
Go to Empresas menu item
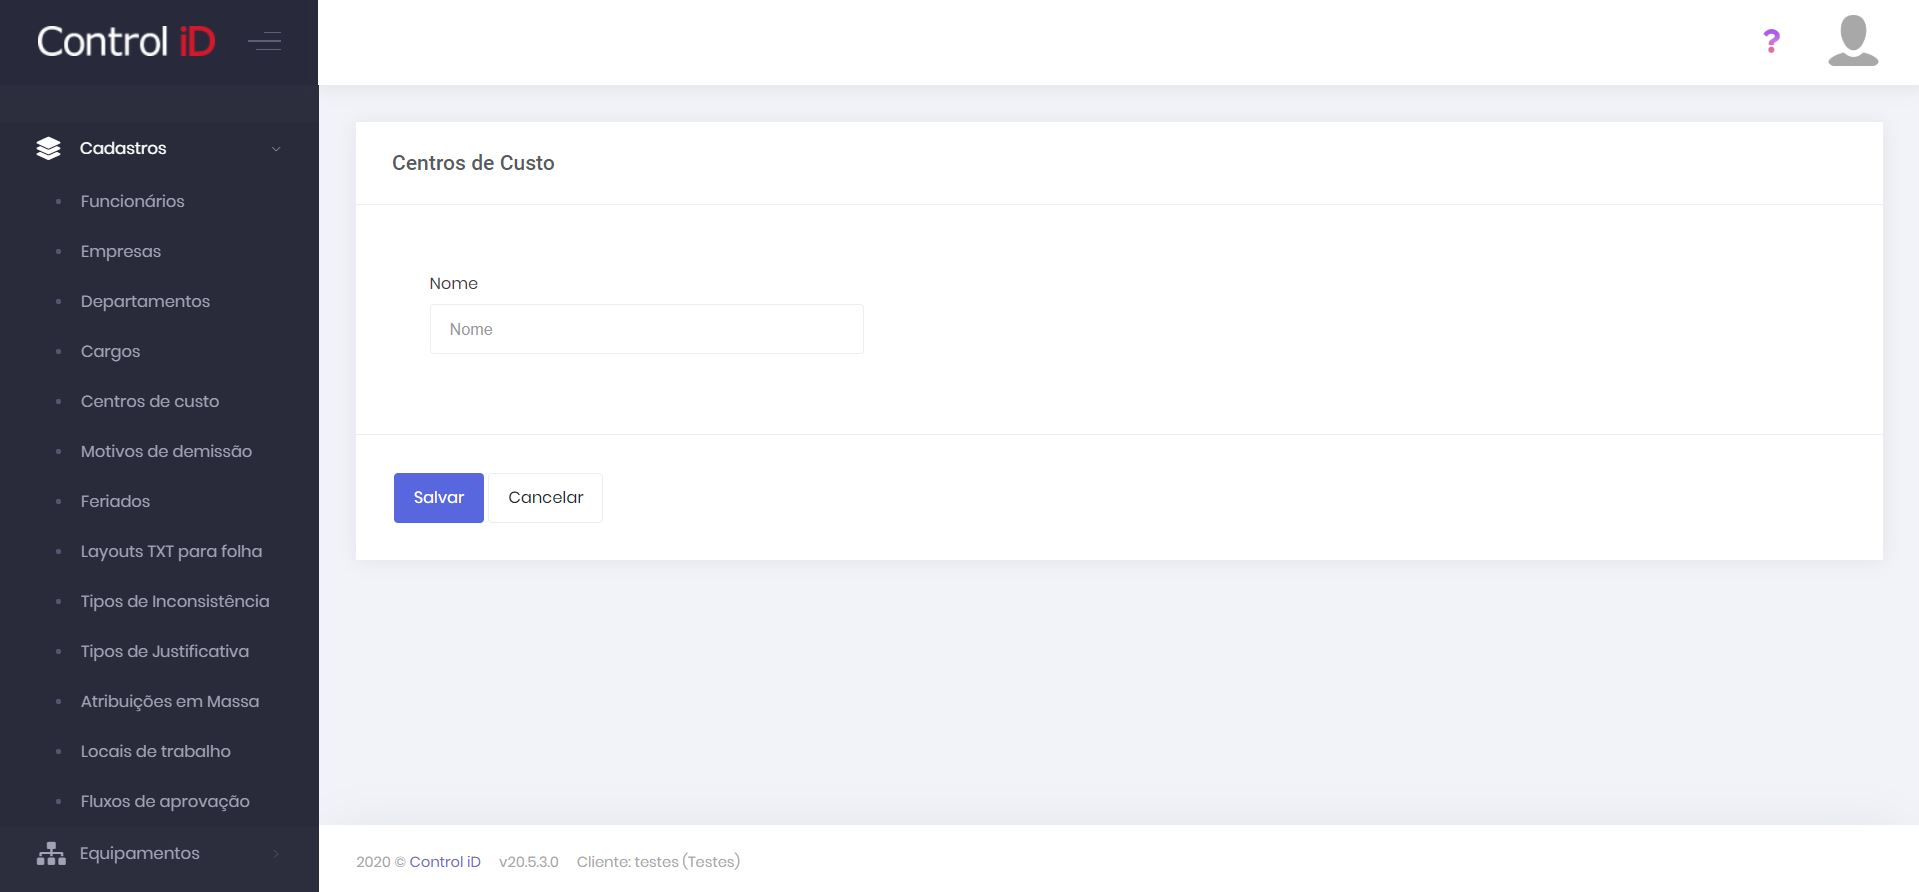[121, 251]
